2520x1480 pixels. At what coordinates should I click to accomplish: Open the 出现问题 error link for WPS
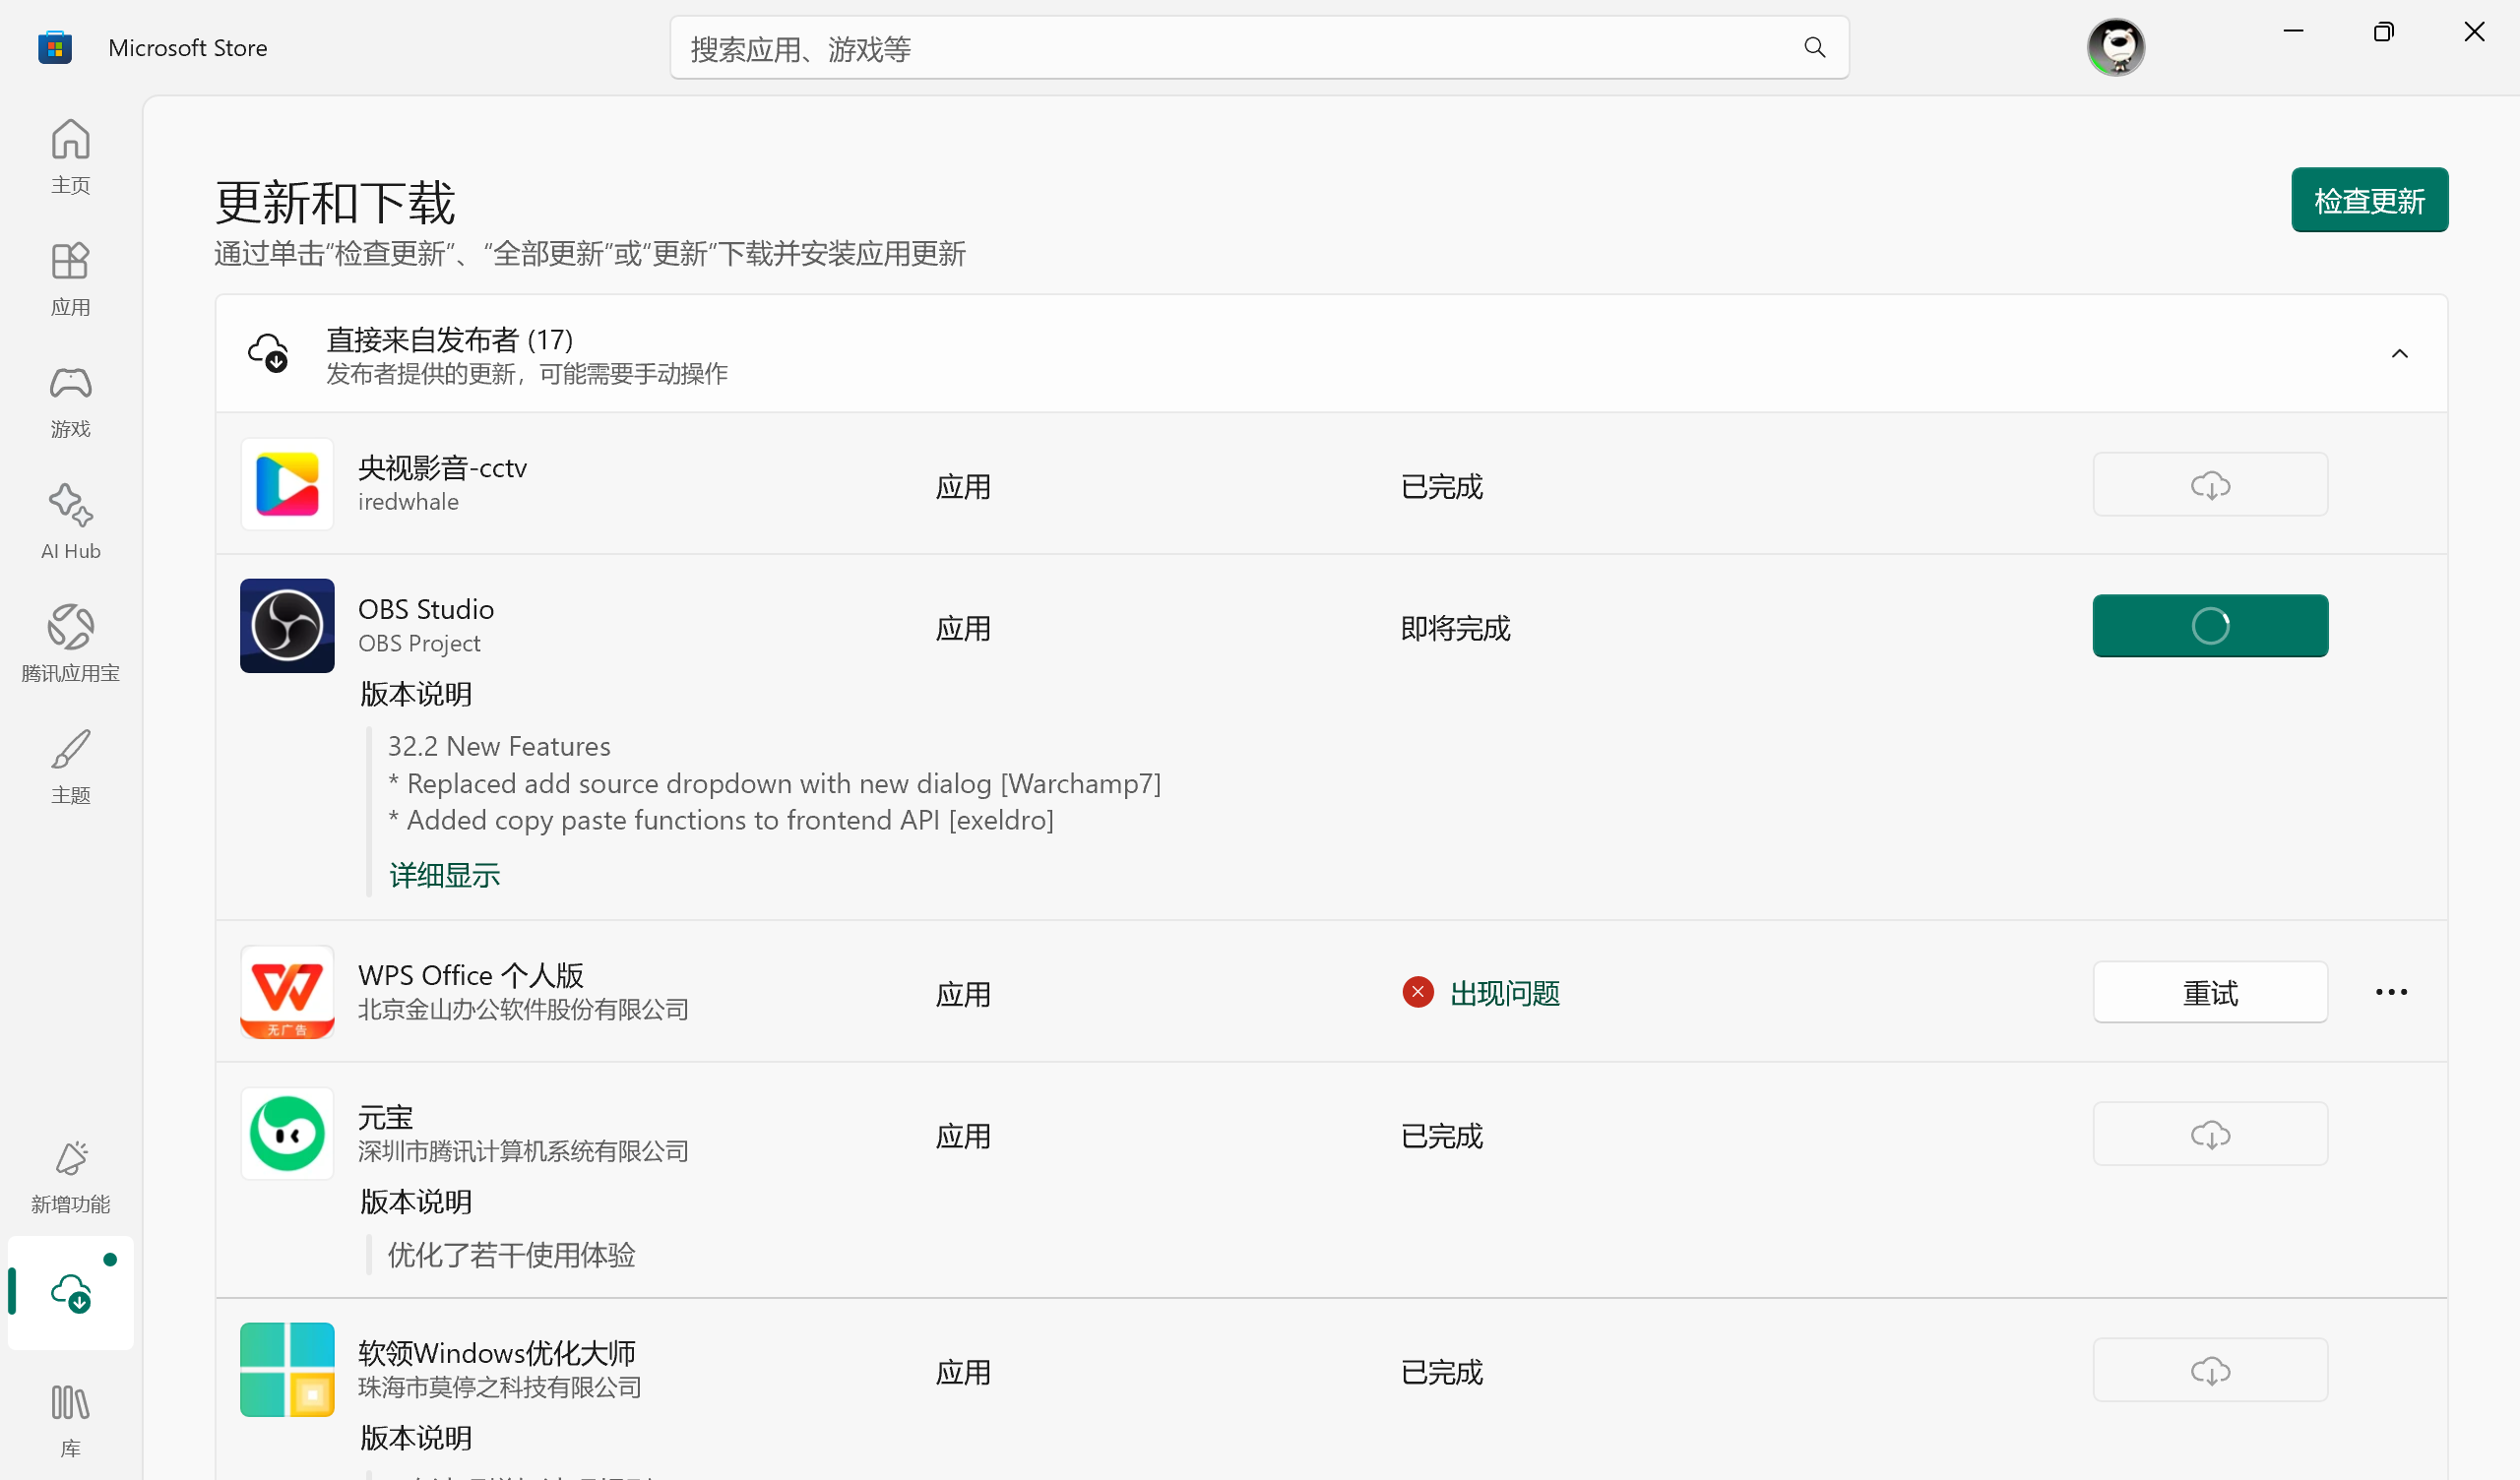click(x=1505, y=993)
